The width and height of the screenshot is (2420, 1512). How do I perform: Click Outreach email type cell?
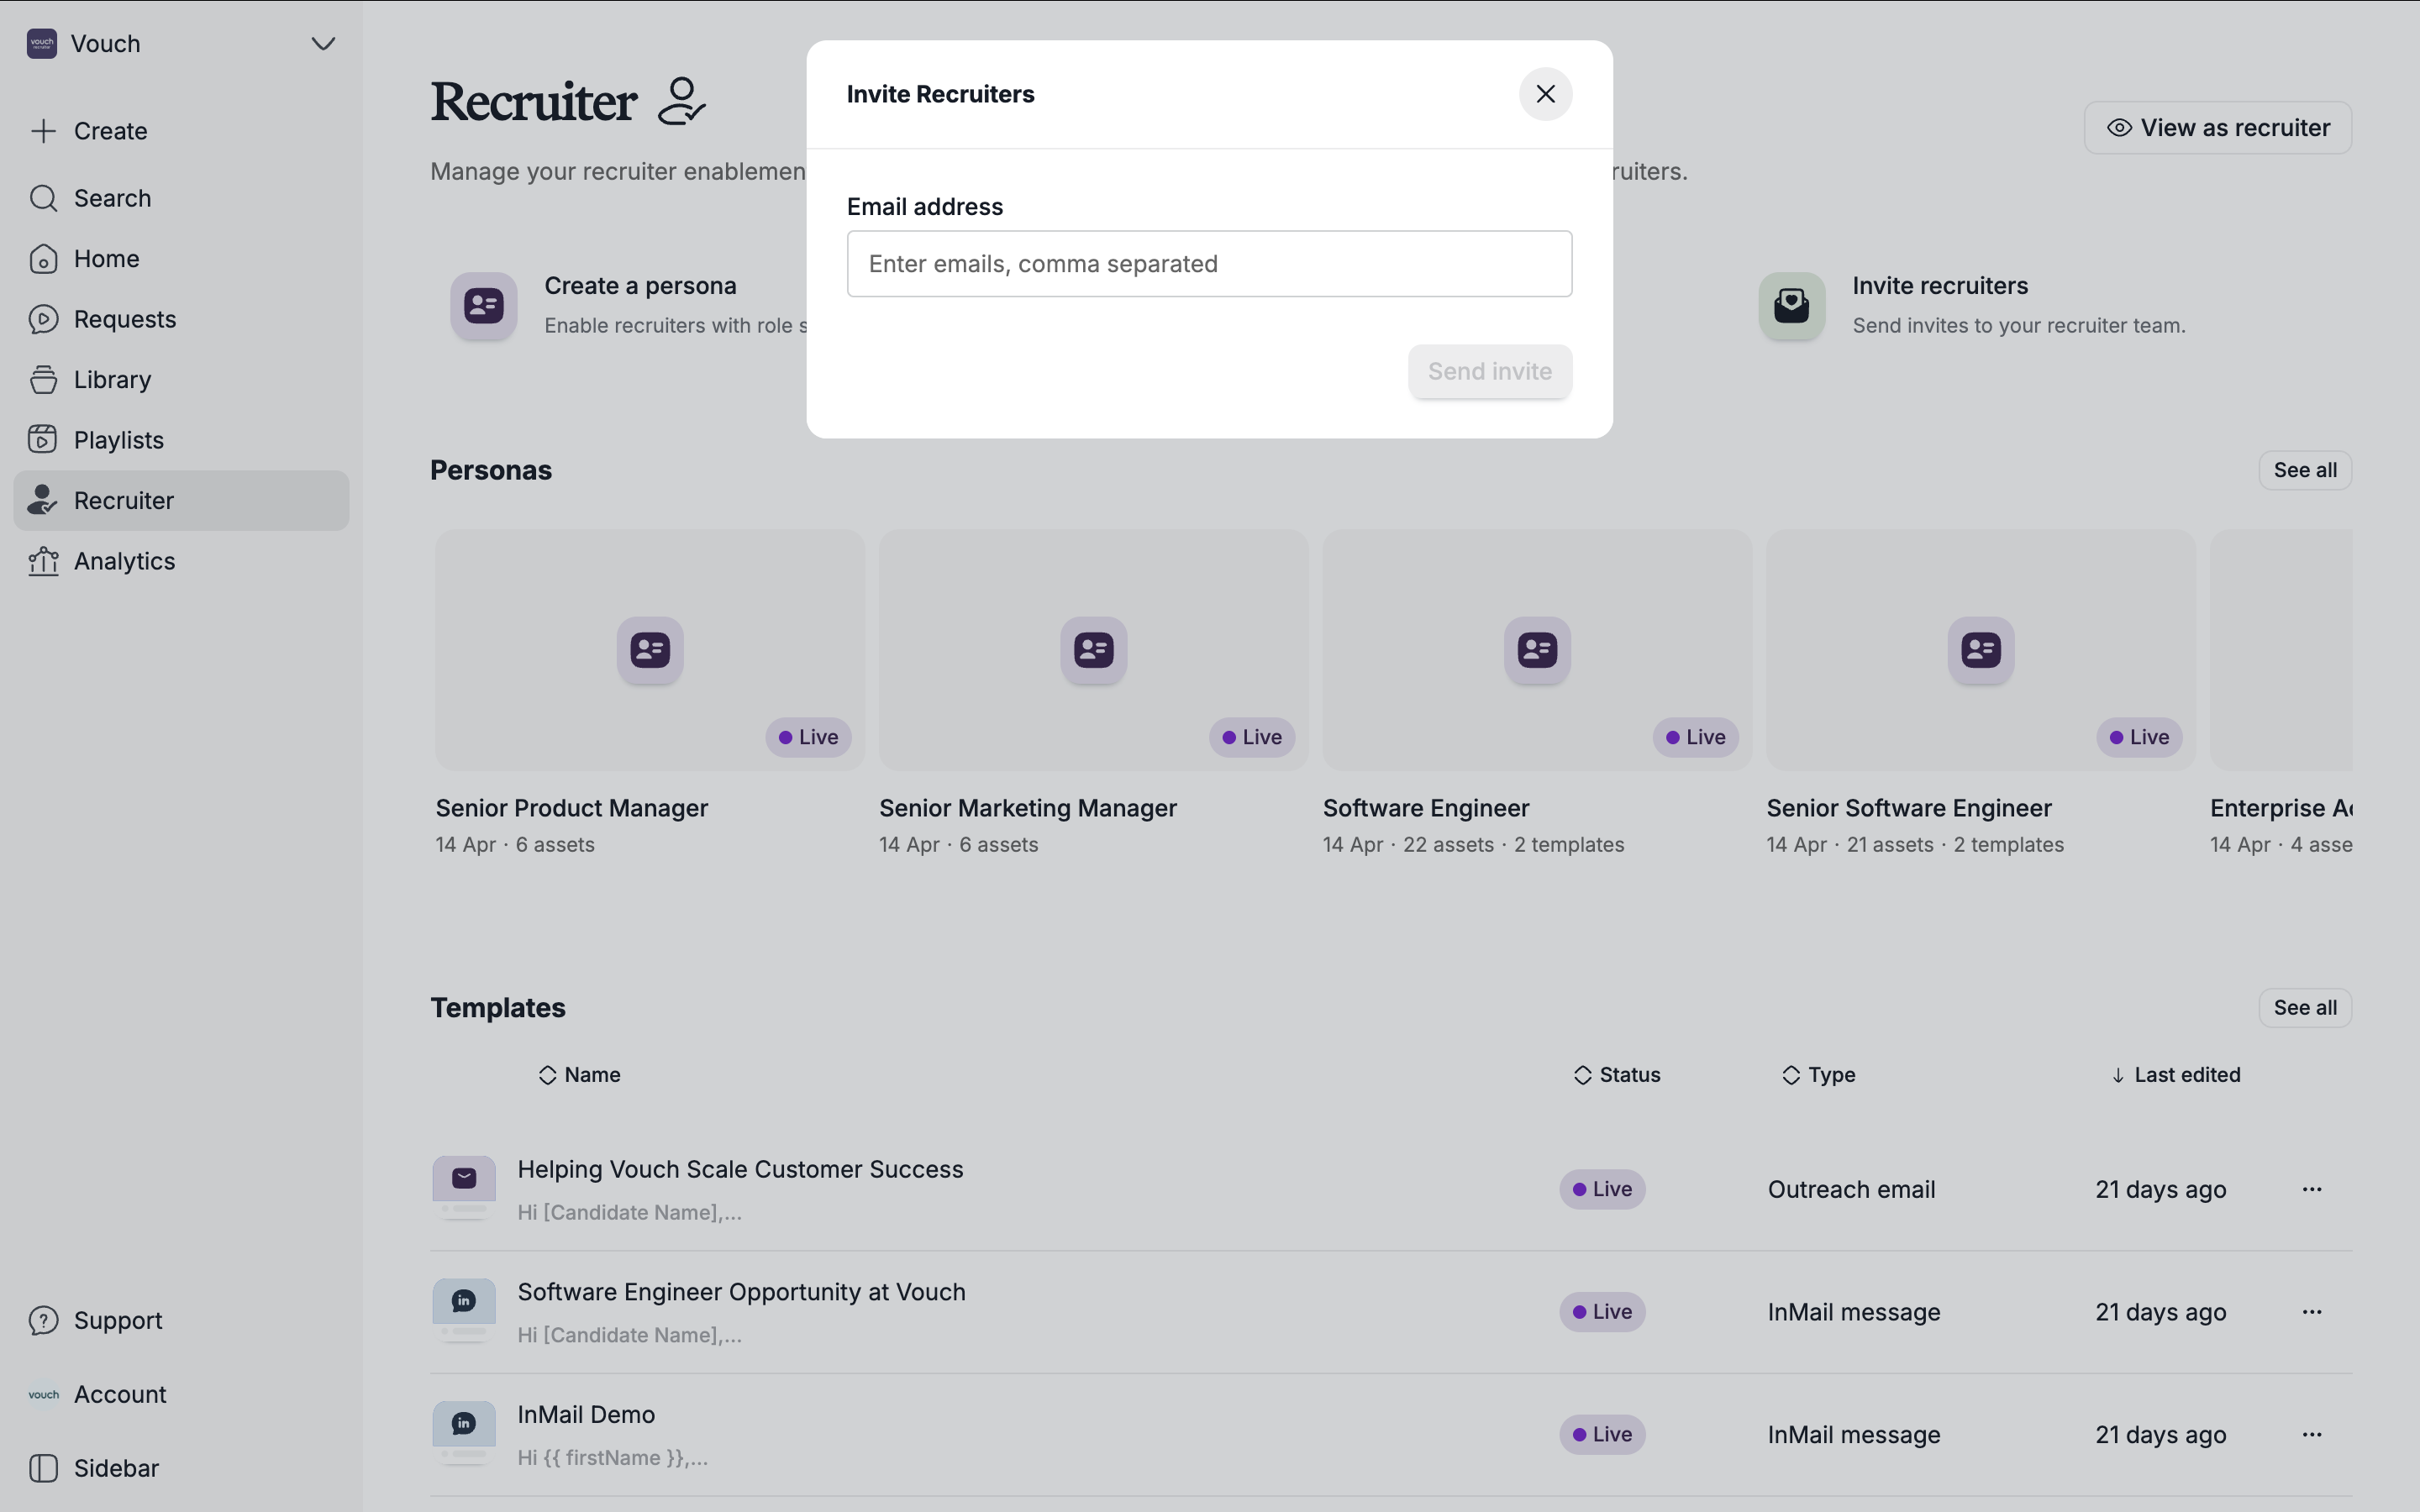point(1851,1190)
